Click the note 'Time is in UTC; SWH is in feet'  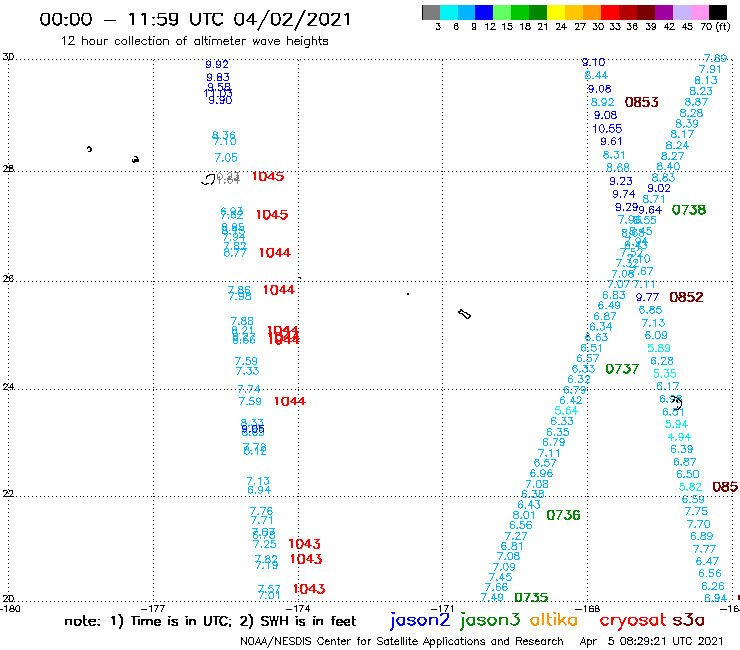[210, 621]
